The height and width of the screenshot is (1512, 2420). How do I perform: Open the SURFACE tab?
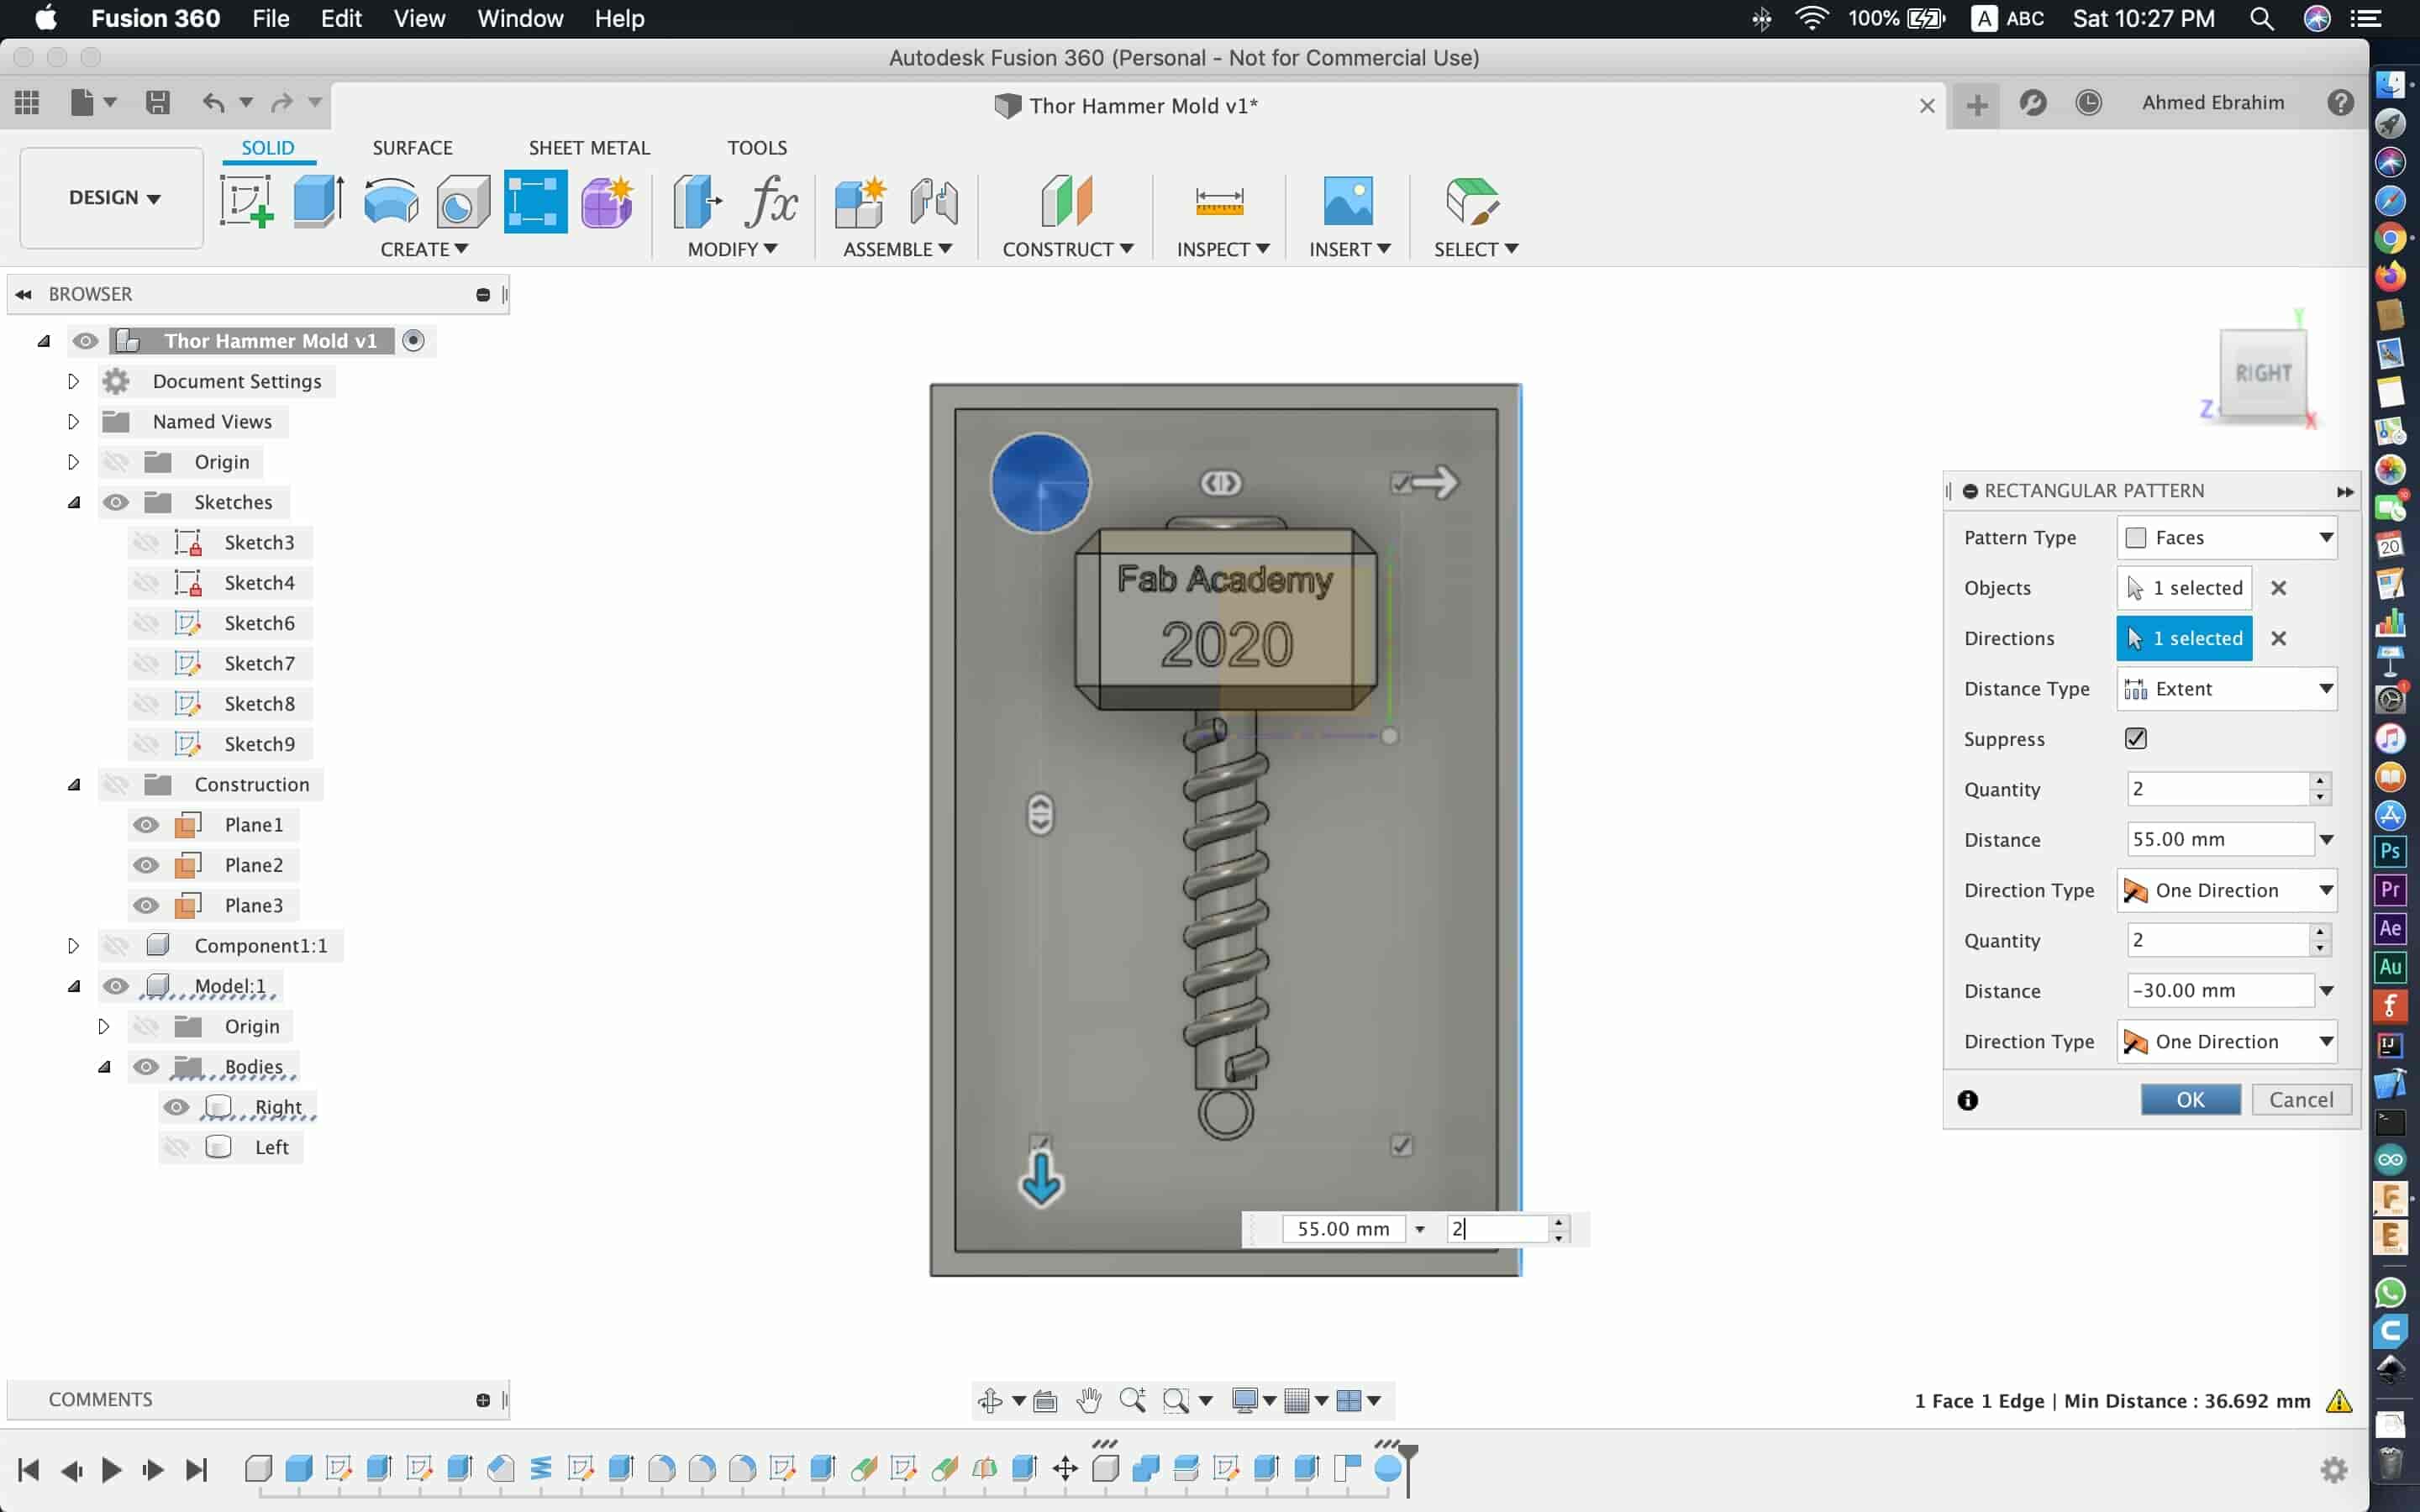(411, 146)
